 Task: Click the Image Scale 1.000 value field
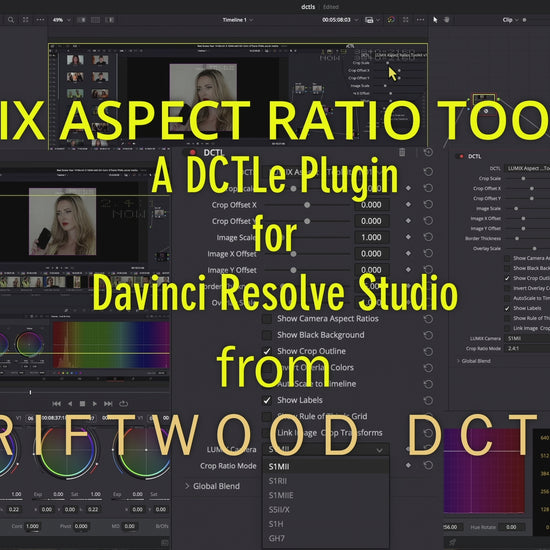click(371, 237)
